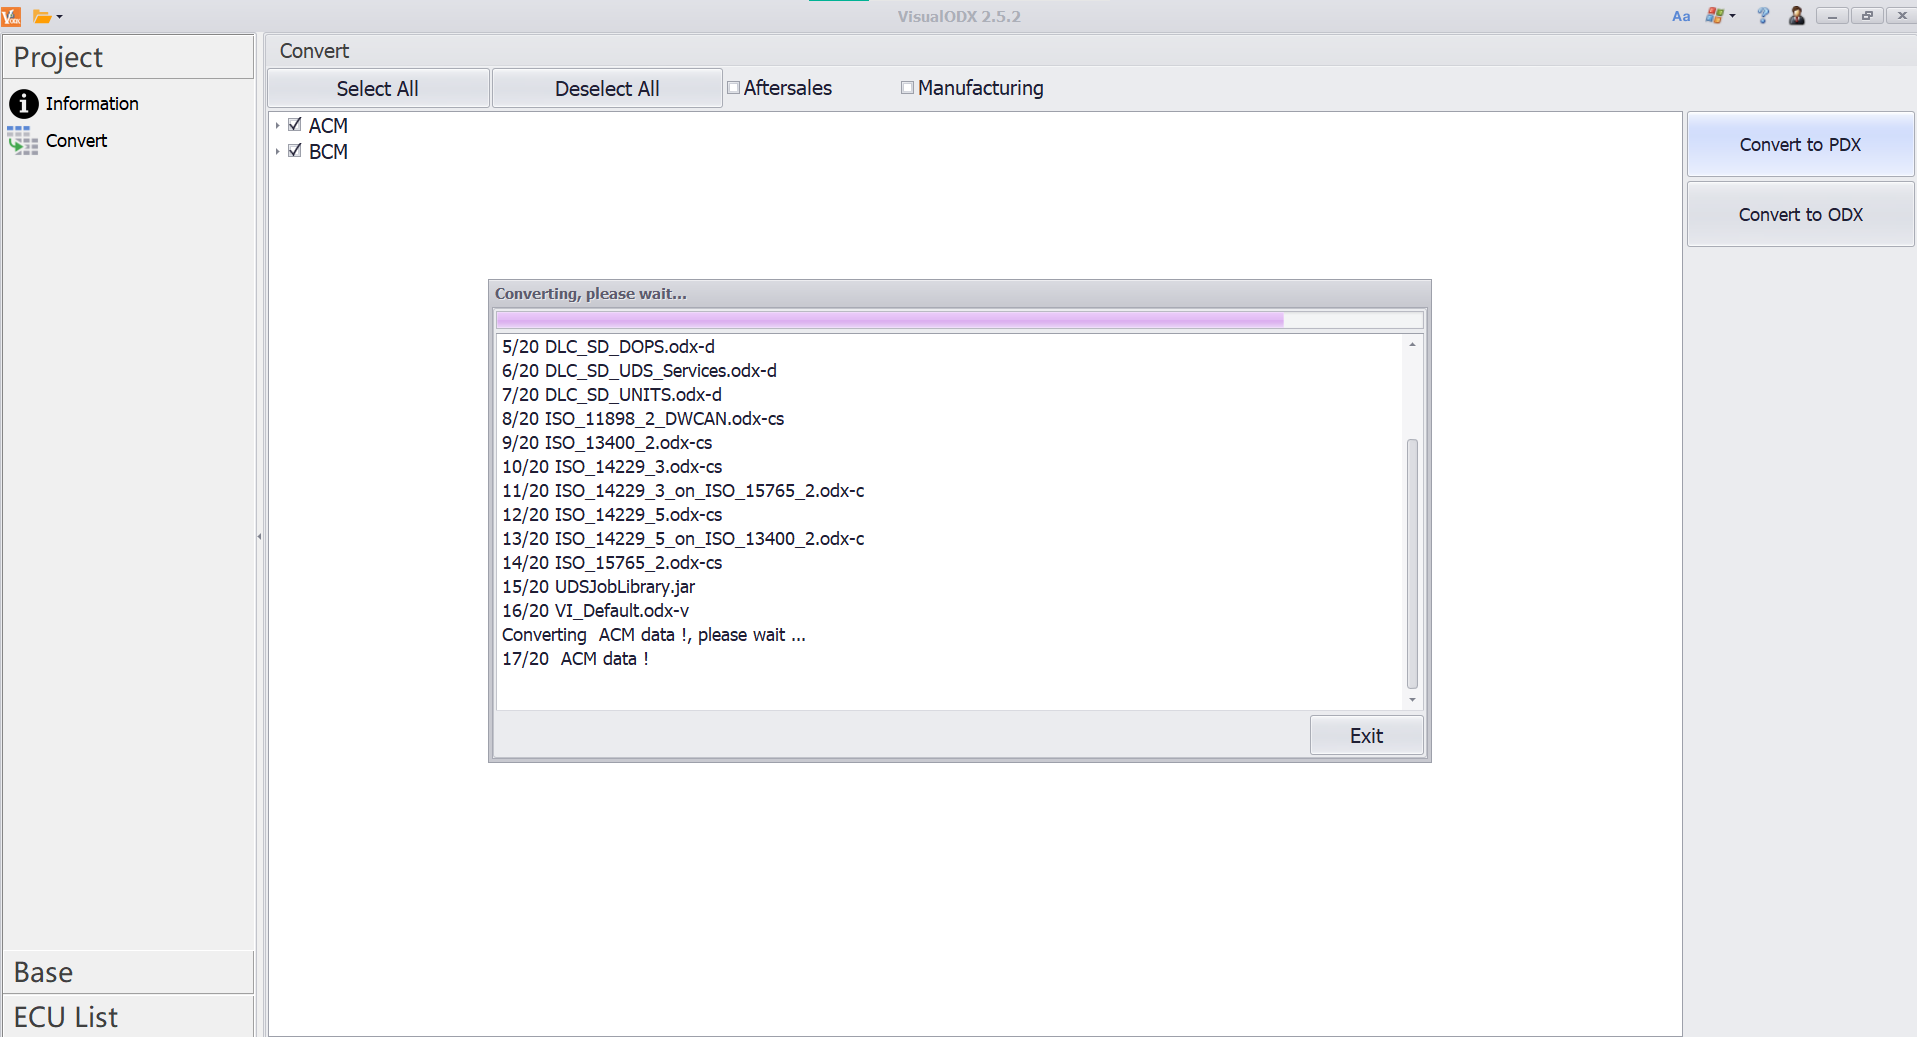Open help via the question mark icon
The width and height of the screenshot is (1917, 1037).
tap(1763, 16)
